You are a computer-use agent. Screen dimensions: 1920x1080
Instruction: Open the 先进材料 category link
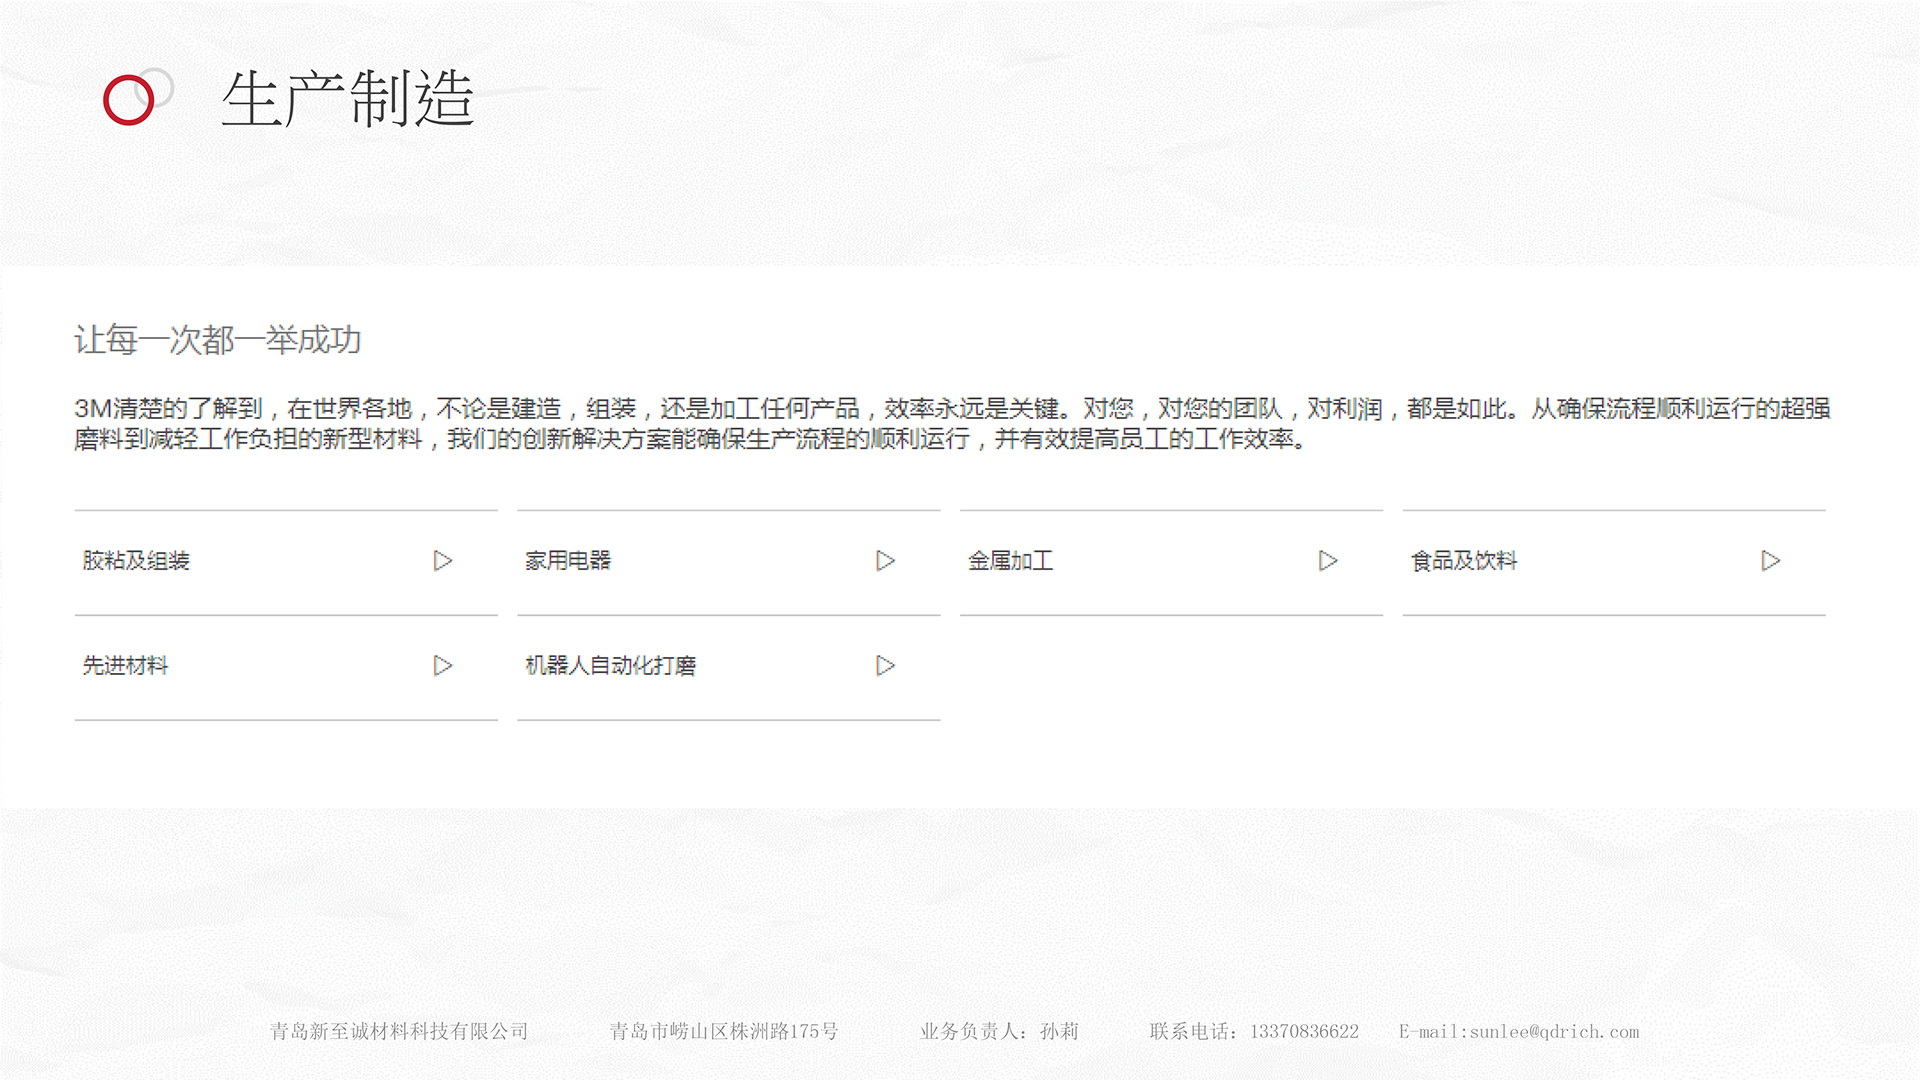click(x=125, y=666)
